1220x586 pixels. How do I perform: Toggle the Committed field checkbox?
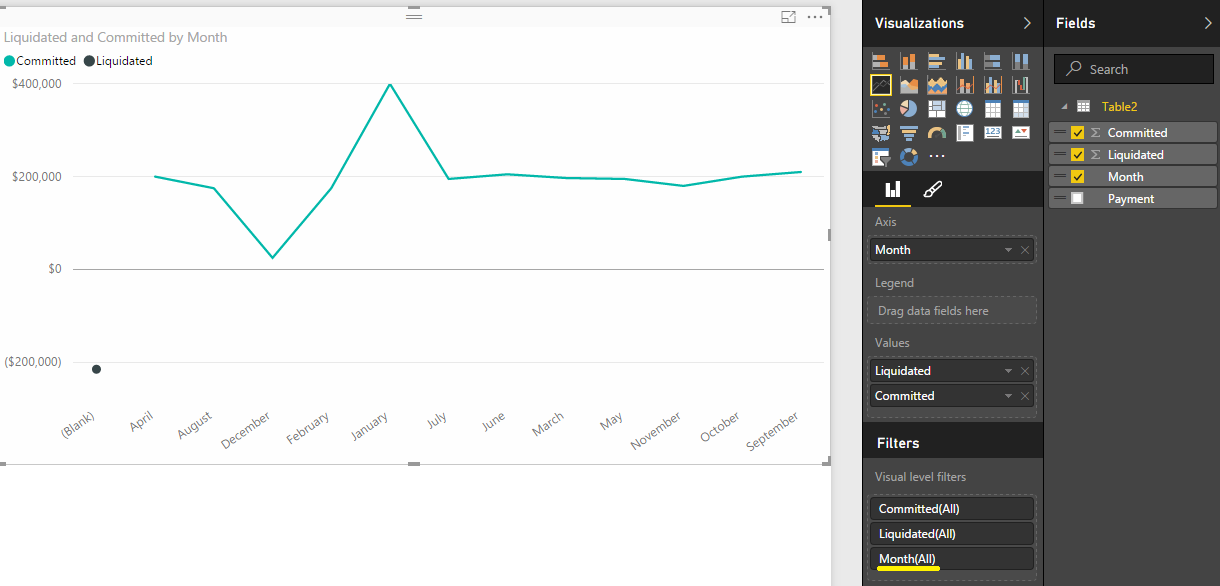1077,133
